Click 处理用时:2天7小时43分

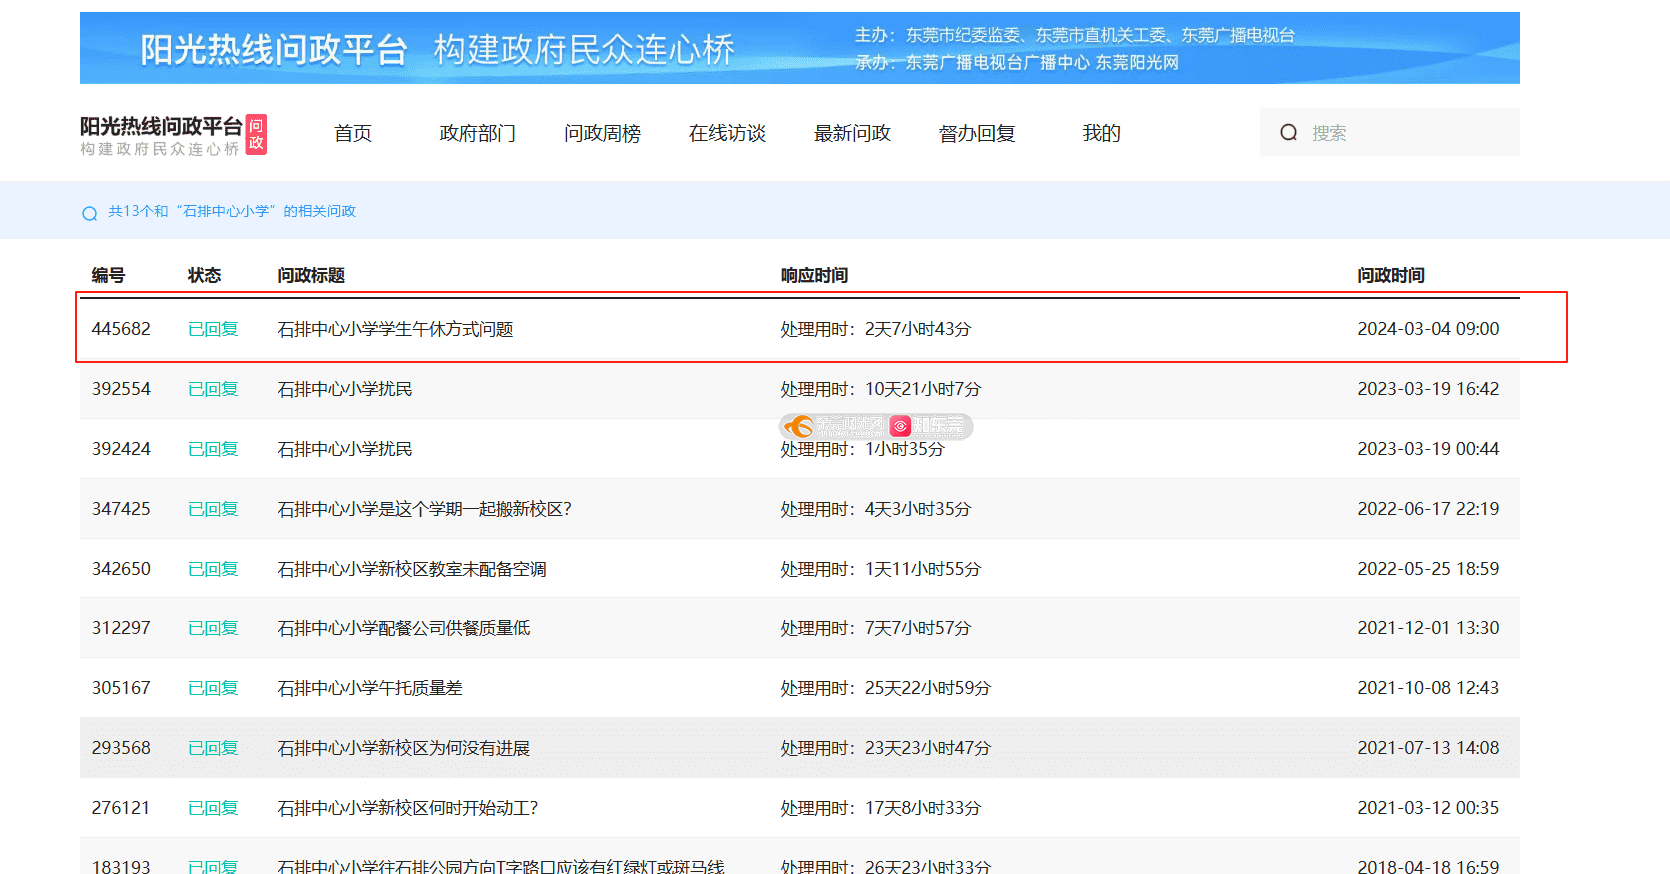tap(876, 329)
